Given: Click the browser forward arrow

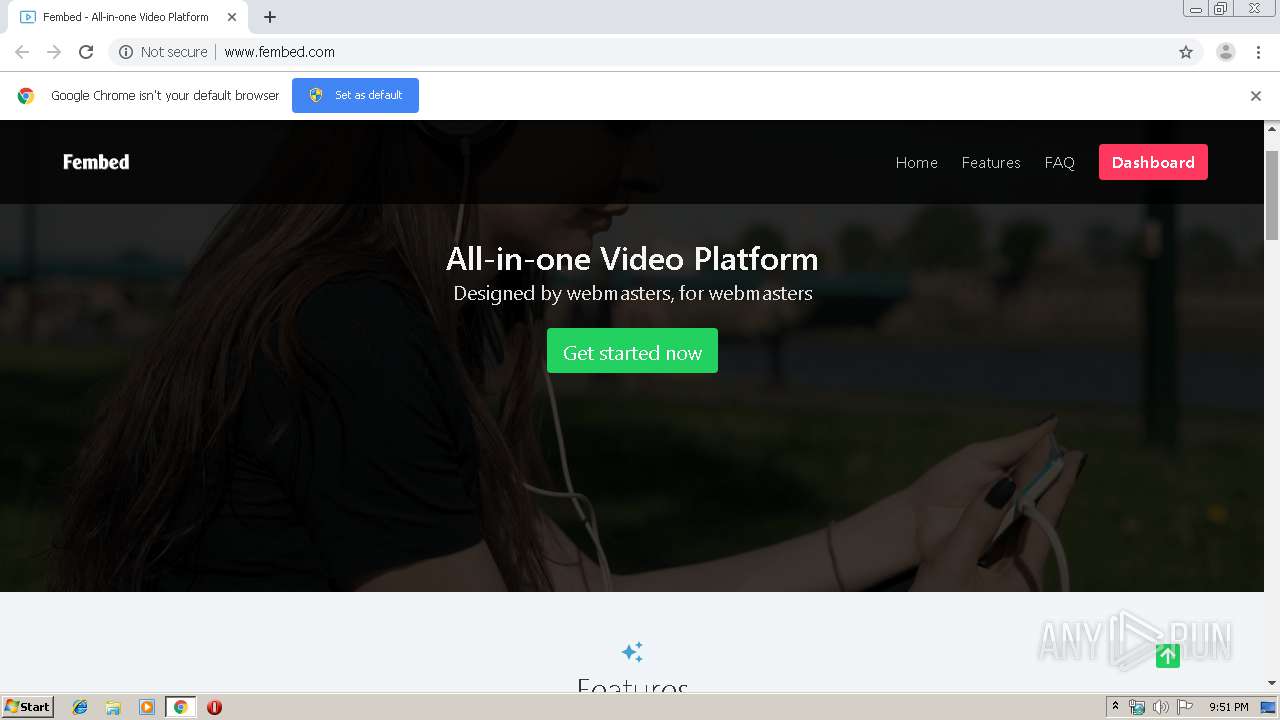Looking at the screenshot, I should [54, 52].
